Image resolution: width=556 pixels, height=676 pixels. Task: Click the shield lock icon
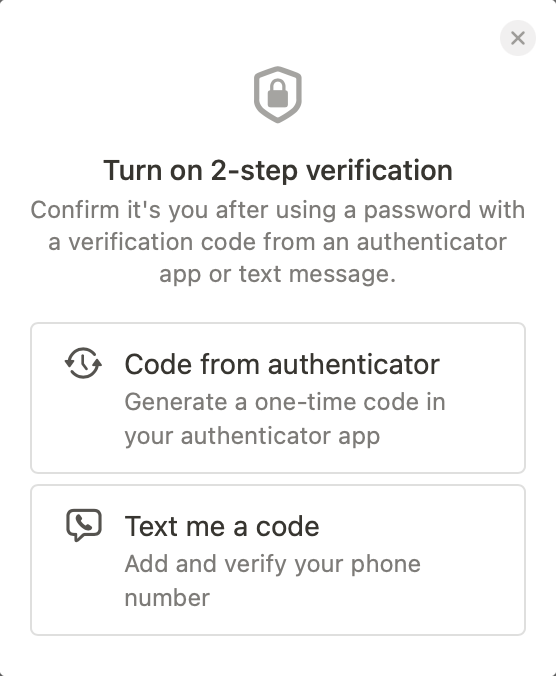click(x=278, y=94)
